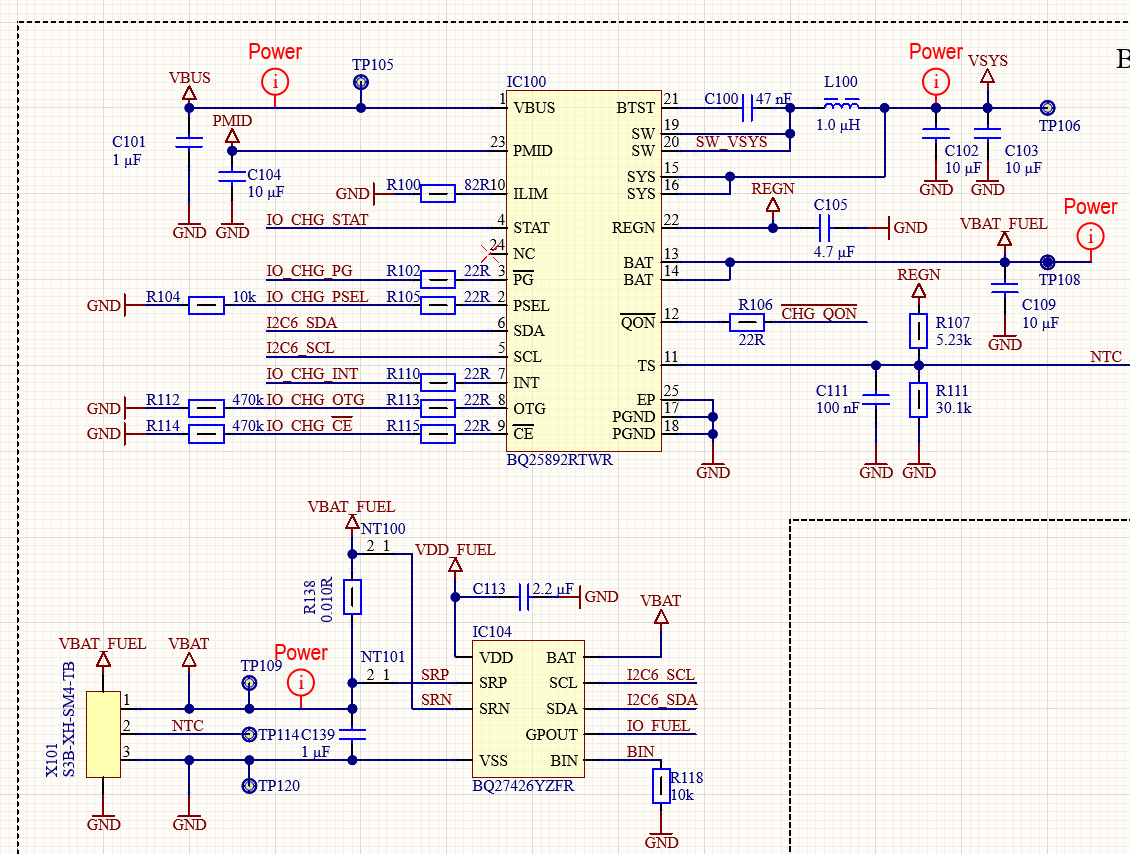Select sense resistor R138 symbol
Viewport: 1130px width, 854px height.
352,597
